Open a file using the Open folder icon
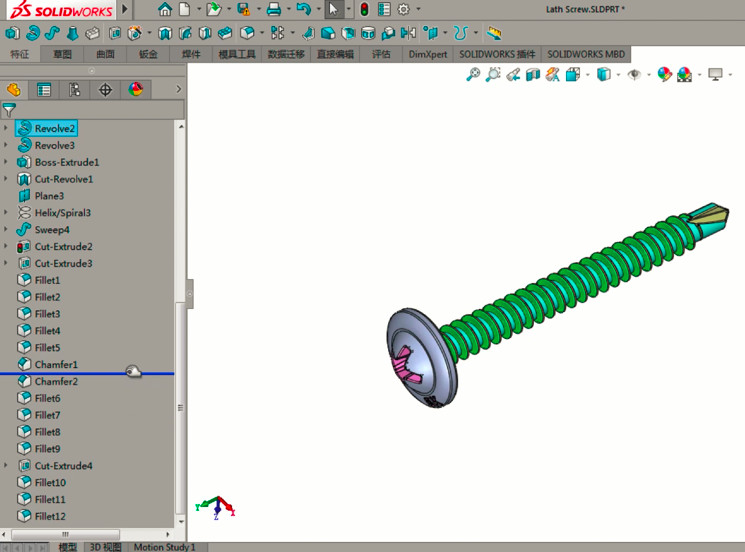745x552 pixels. click(x=214, y=9)
